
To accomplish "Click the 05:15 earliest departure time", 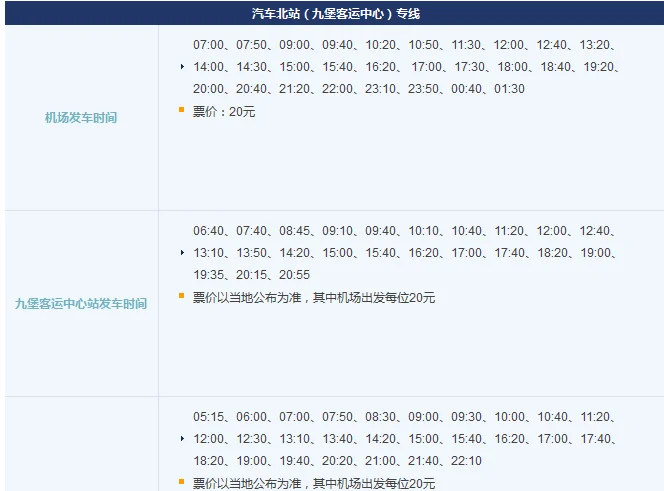I will click(x=210, y=417).
